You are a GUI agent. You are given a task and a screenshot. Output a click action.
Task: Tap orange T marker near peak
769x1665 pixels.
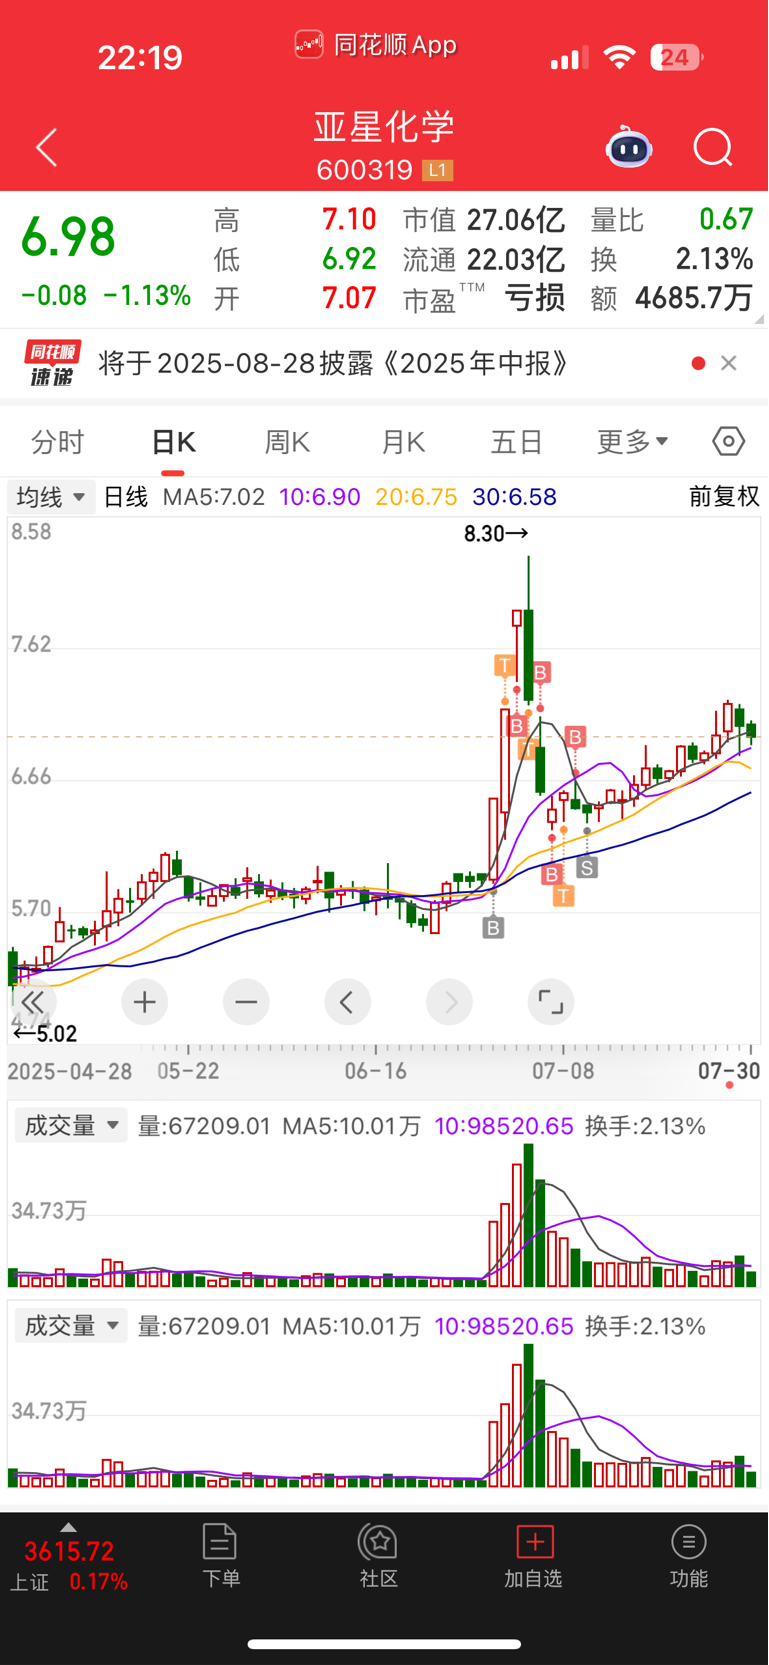click(x=505, y=665)
